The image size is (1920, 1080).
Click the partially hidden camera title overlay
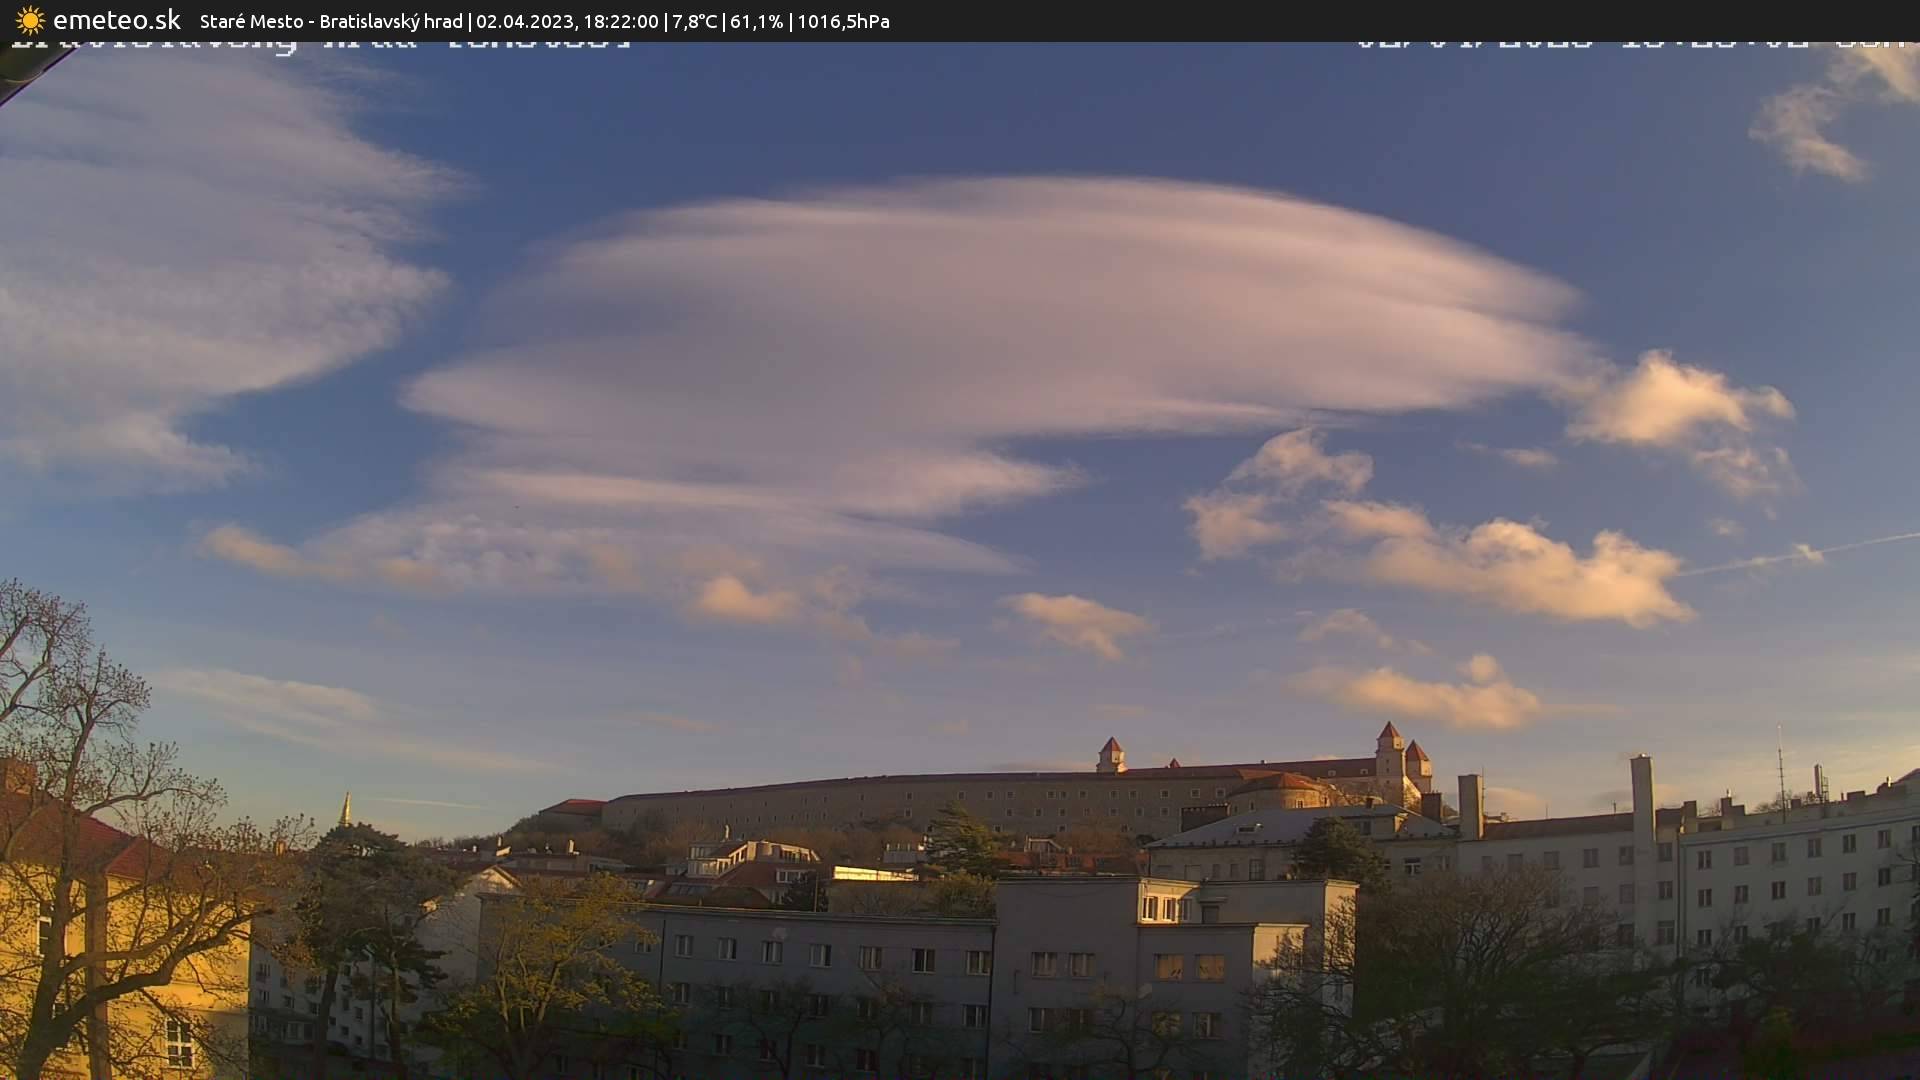320,44
